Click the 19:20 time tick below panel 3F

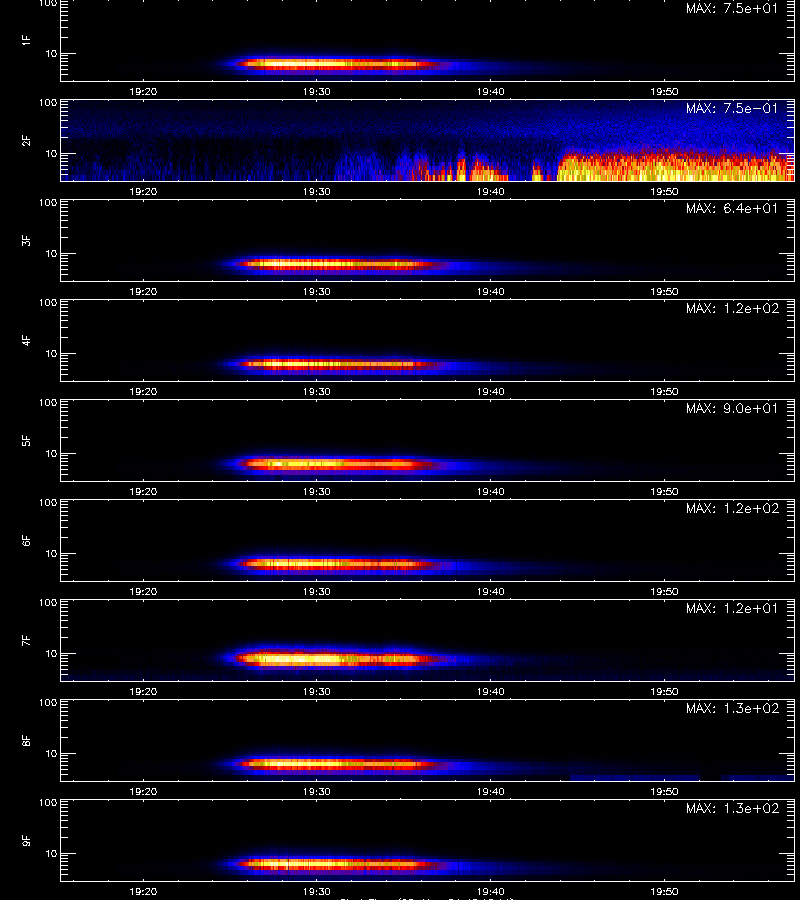(x=143, y=291)
